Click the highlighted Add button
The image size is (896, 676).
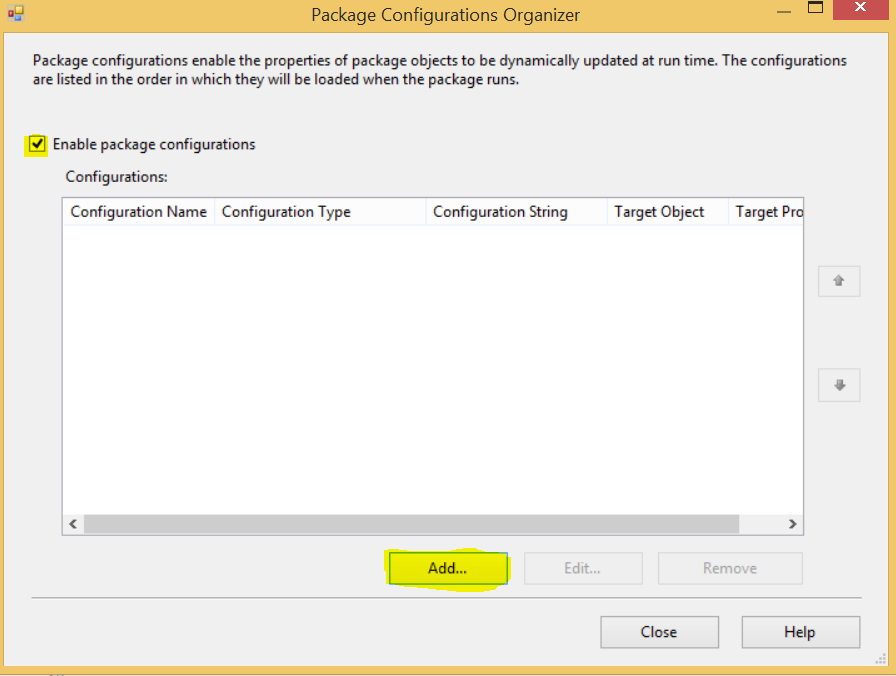(x=447, y=567)
